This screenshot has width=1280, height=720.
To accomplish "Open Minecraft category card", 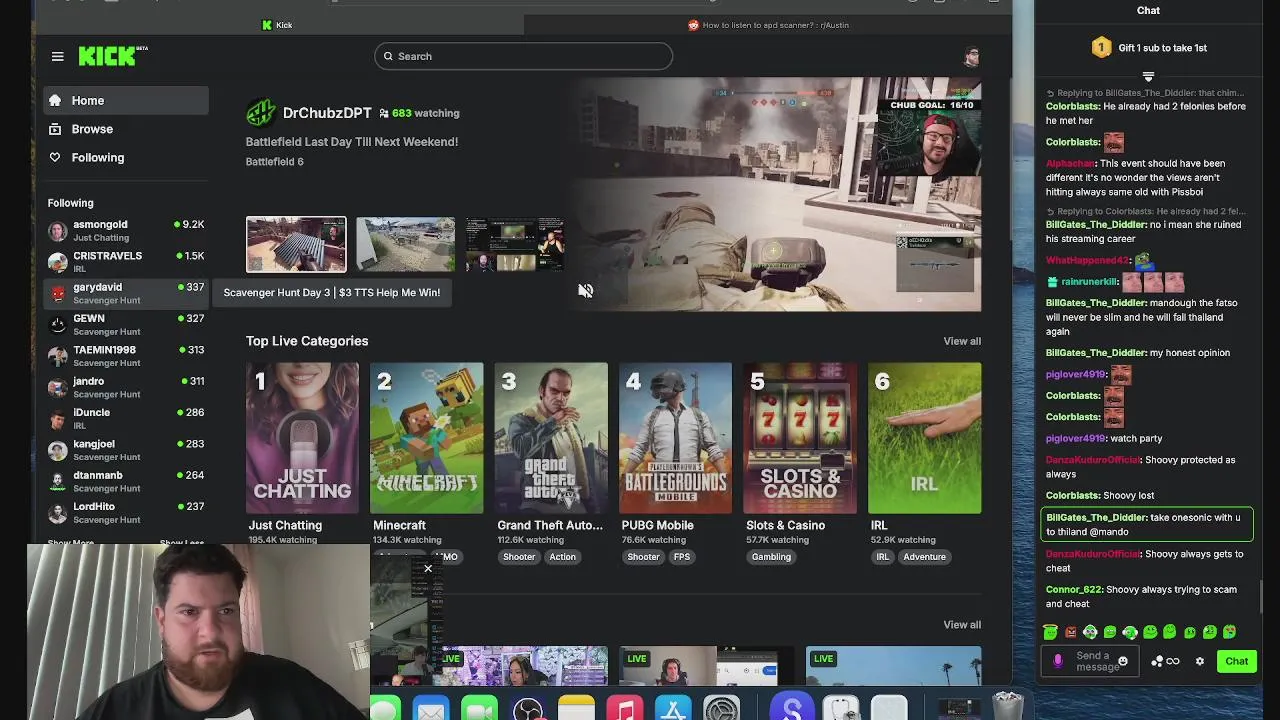I will 427,438.
